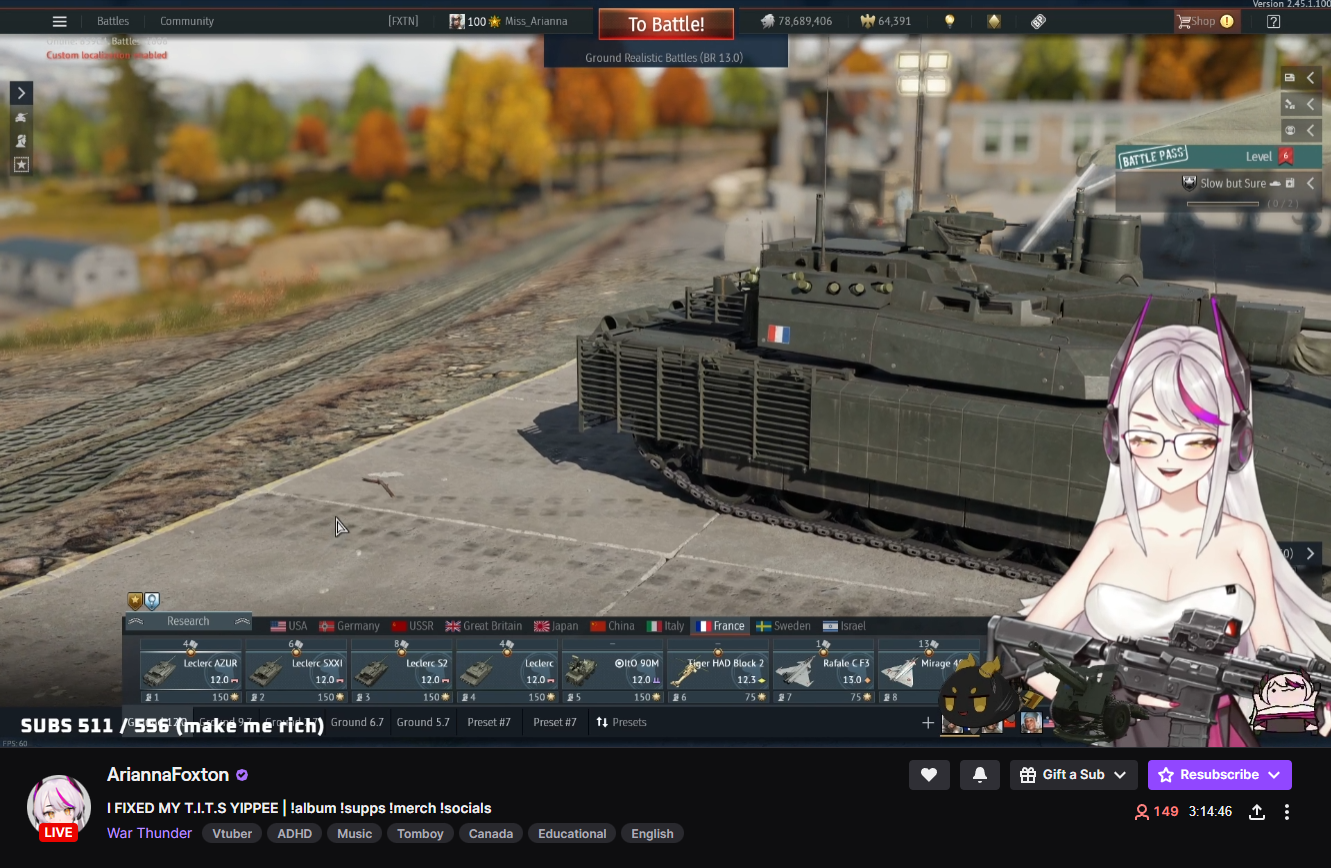Viewport: 1331px width, 868px height.
Task: Follow the channel with the heart icon
Action: click(x=929, y=775)
